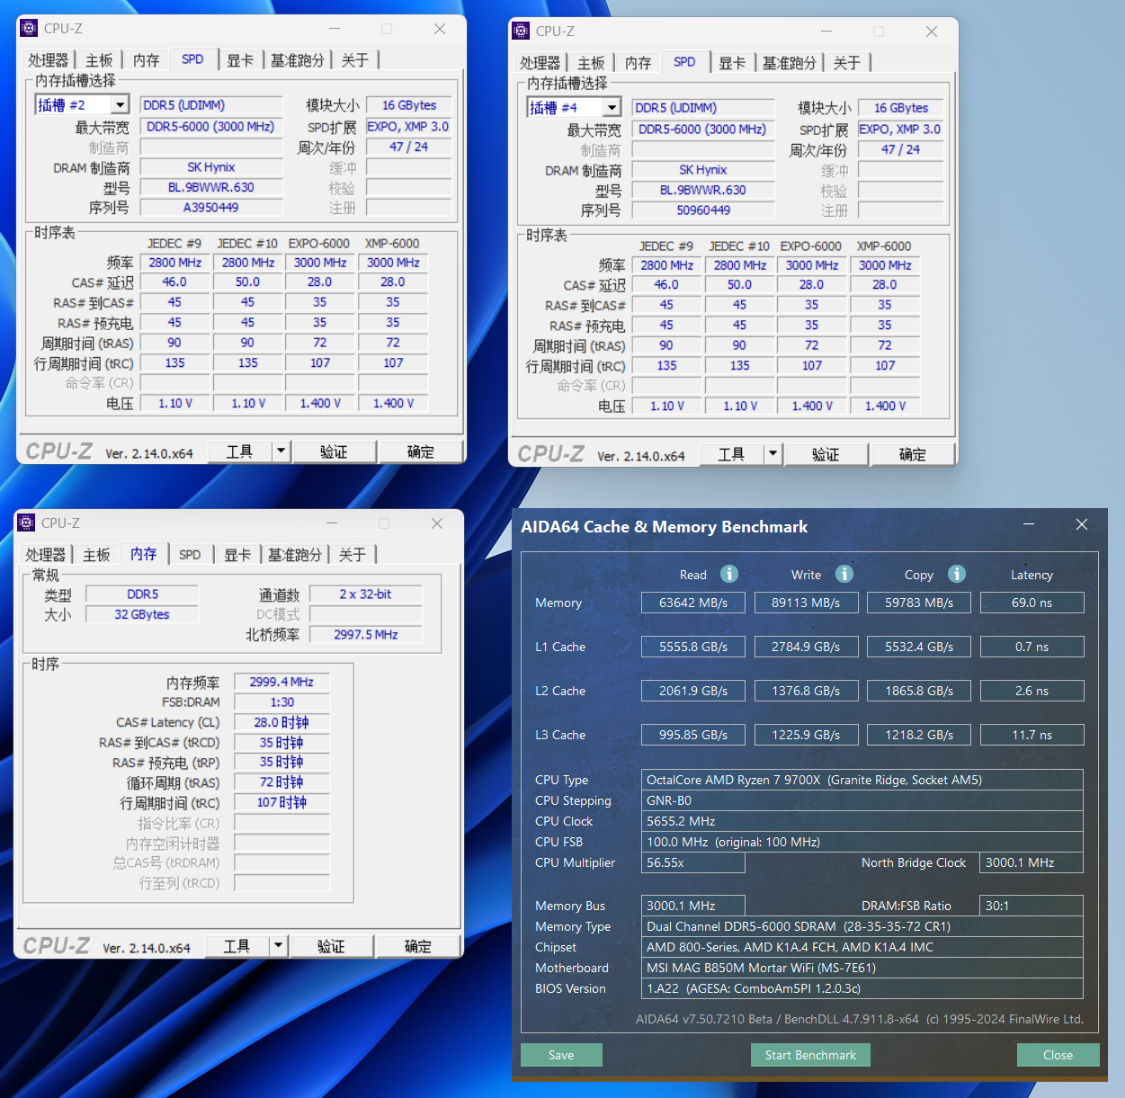1125x1098 pixels.
Task: Click the Write info icon in AIDA64
Action: tap(844, 574)
